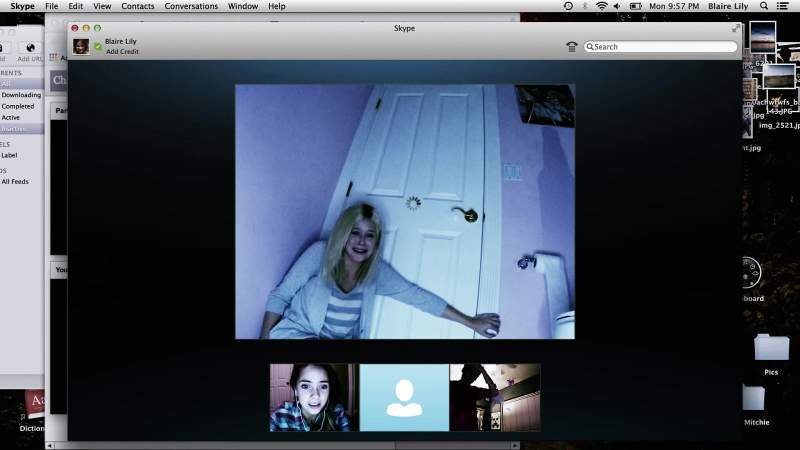The image size is (800, 450).
Task: Select All Feeds in background window sidebar
Action: 15,181
